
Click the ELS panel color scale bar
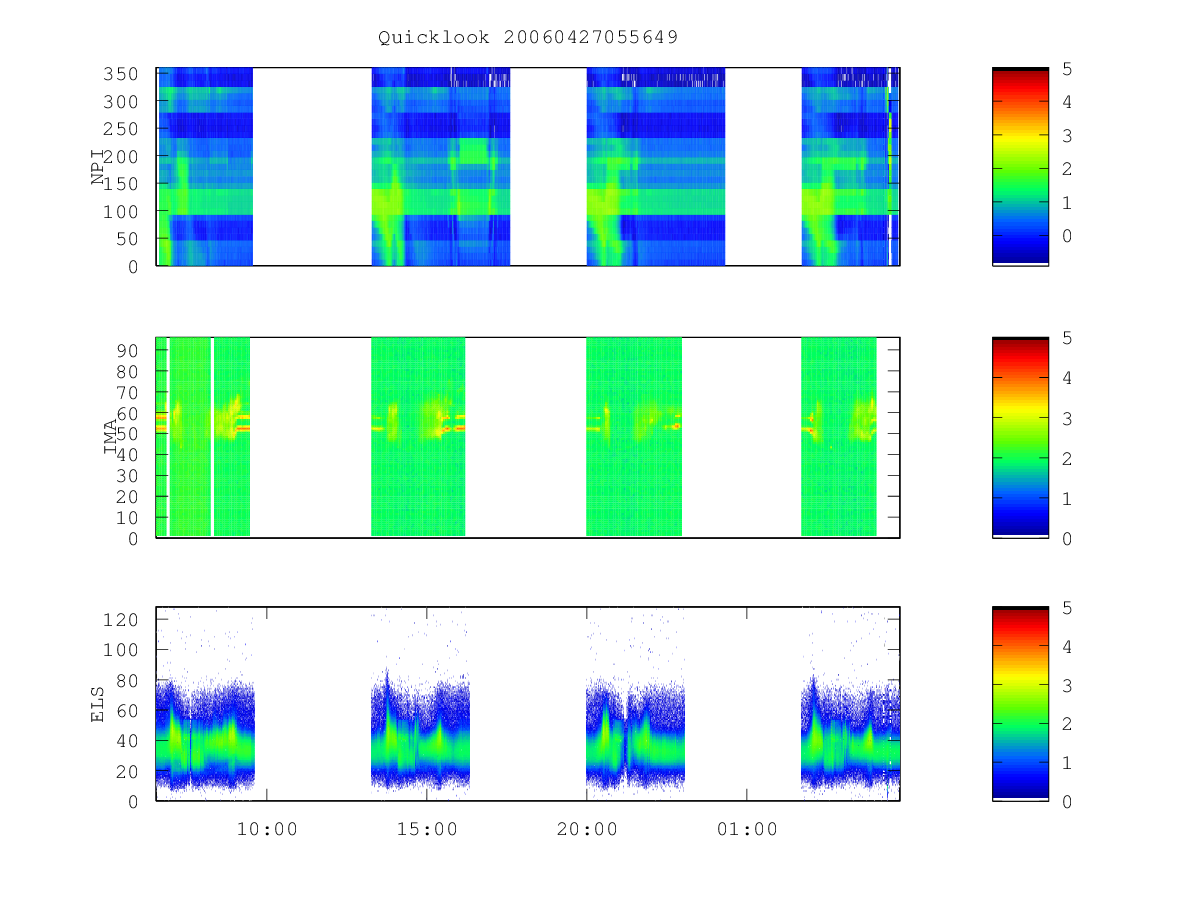pos(1020,703)
